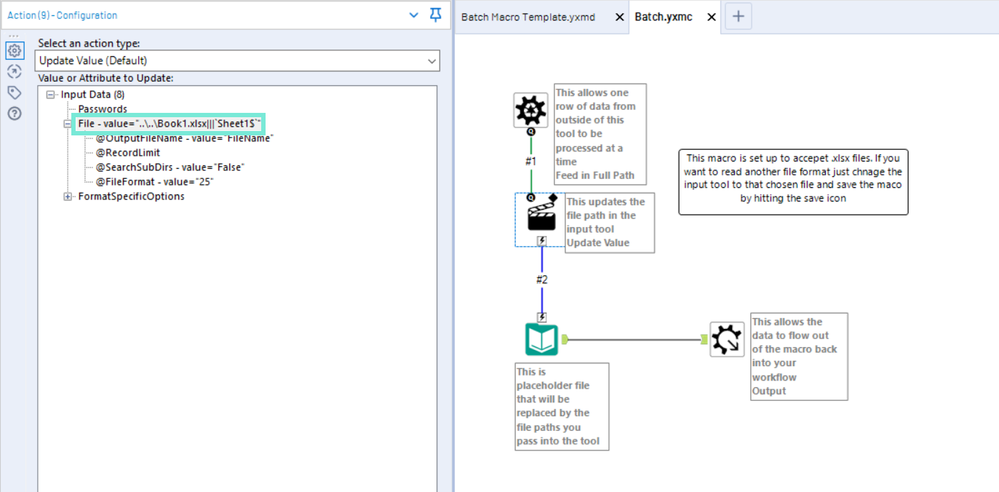Open the configuration panel chevron menu
The height and width of the screenshot is (492, 999).
414,15
